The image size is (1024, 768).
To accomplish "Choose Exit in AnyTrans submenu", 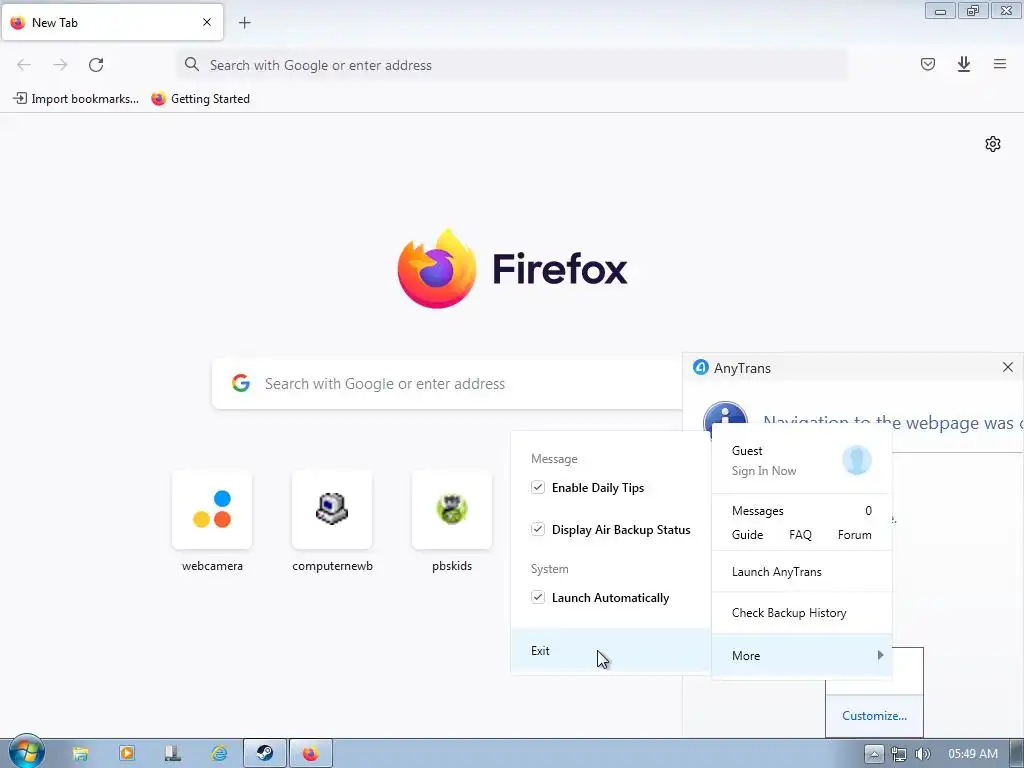I will tap(611, 650).
